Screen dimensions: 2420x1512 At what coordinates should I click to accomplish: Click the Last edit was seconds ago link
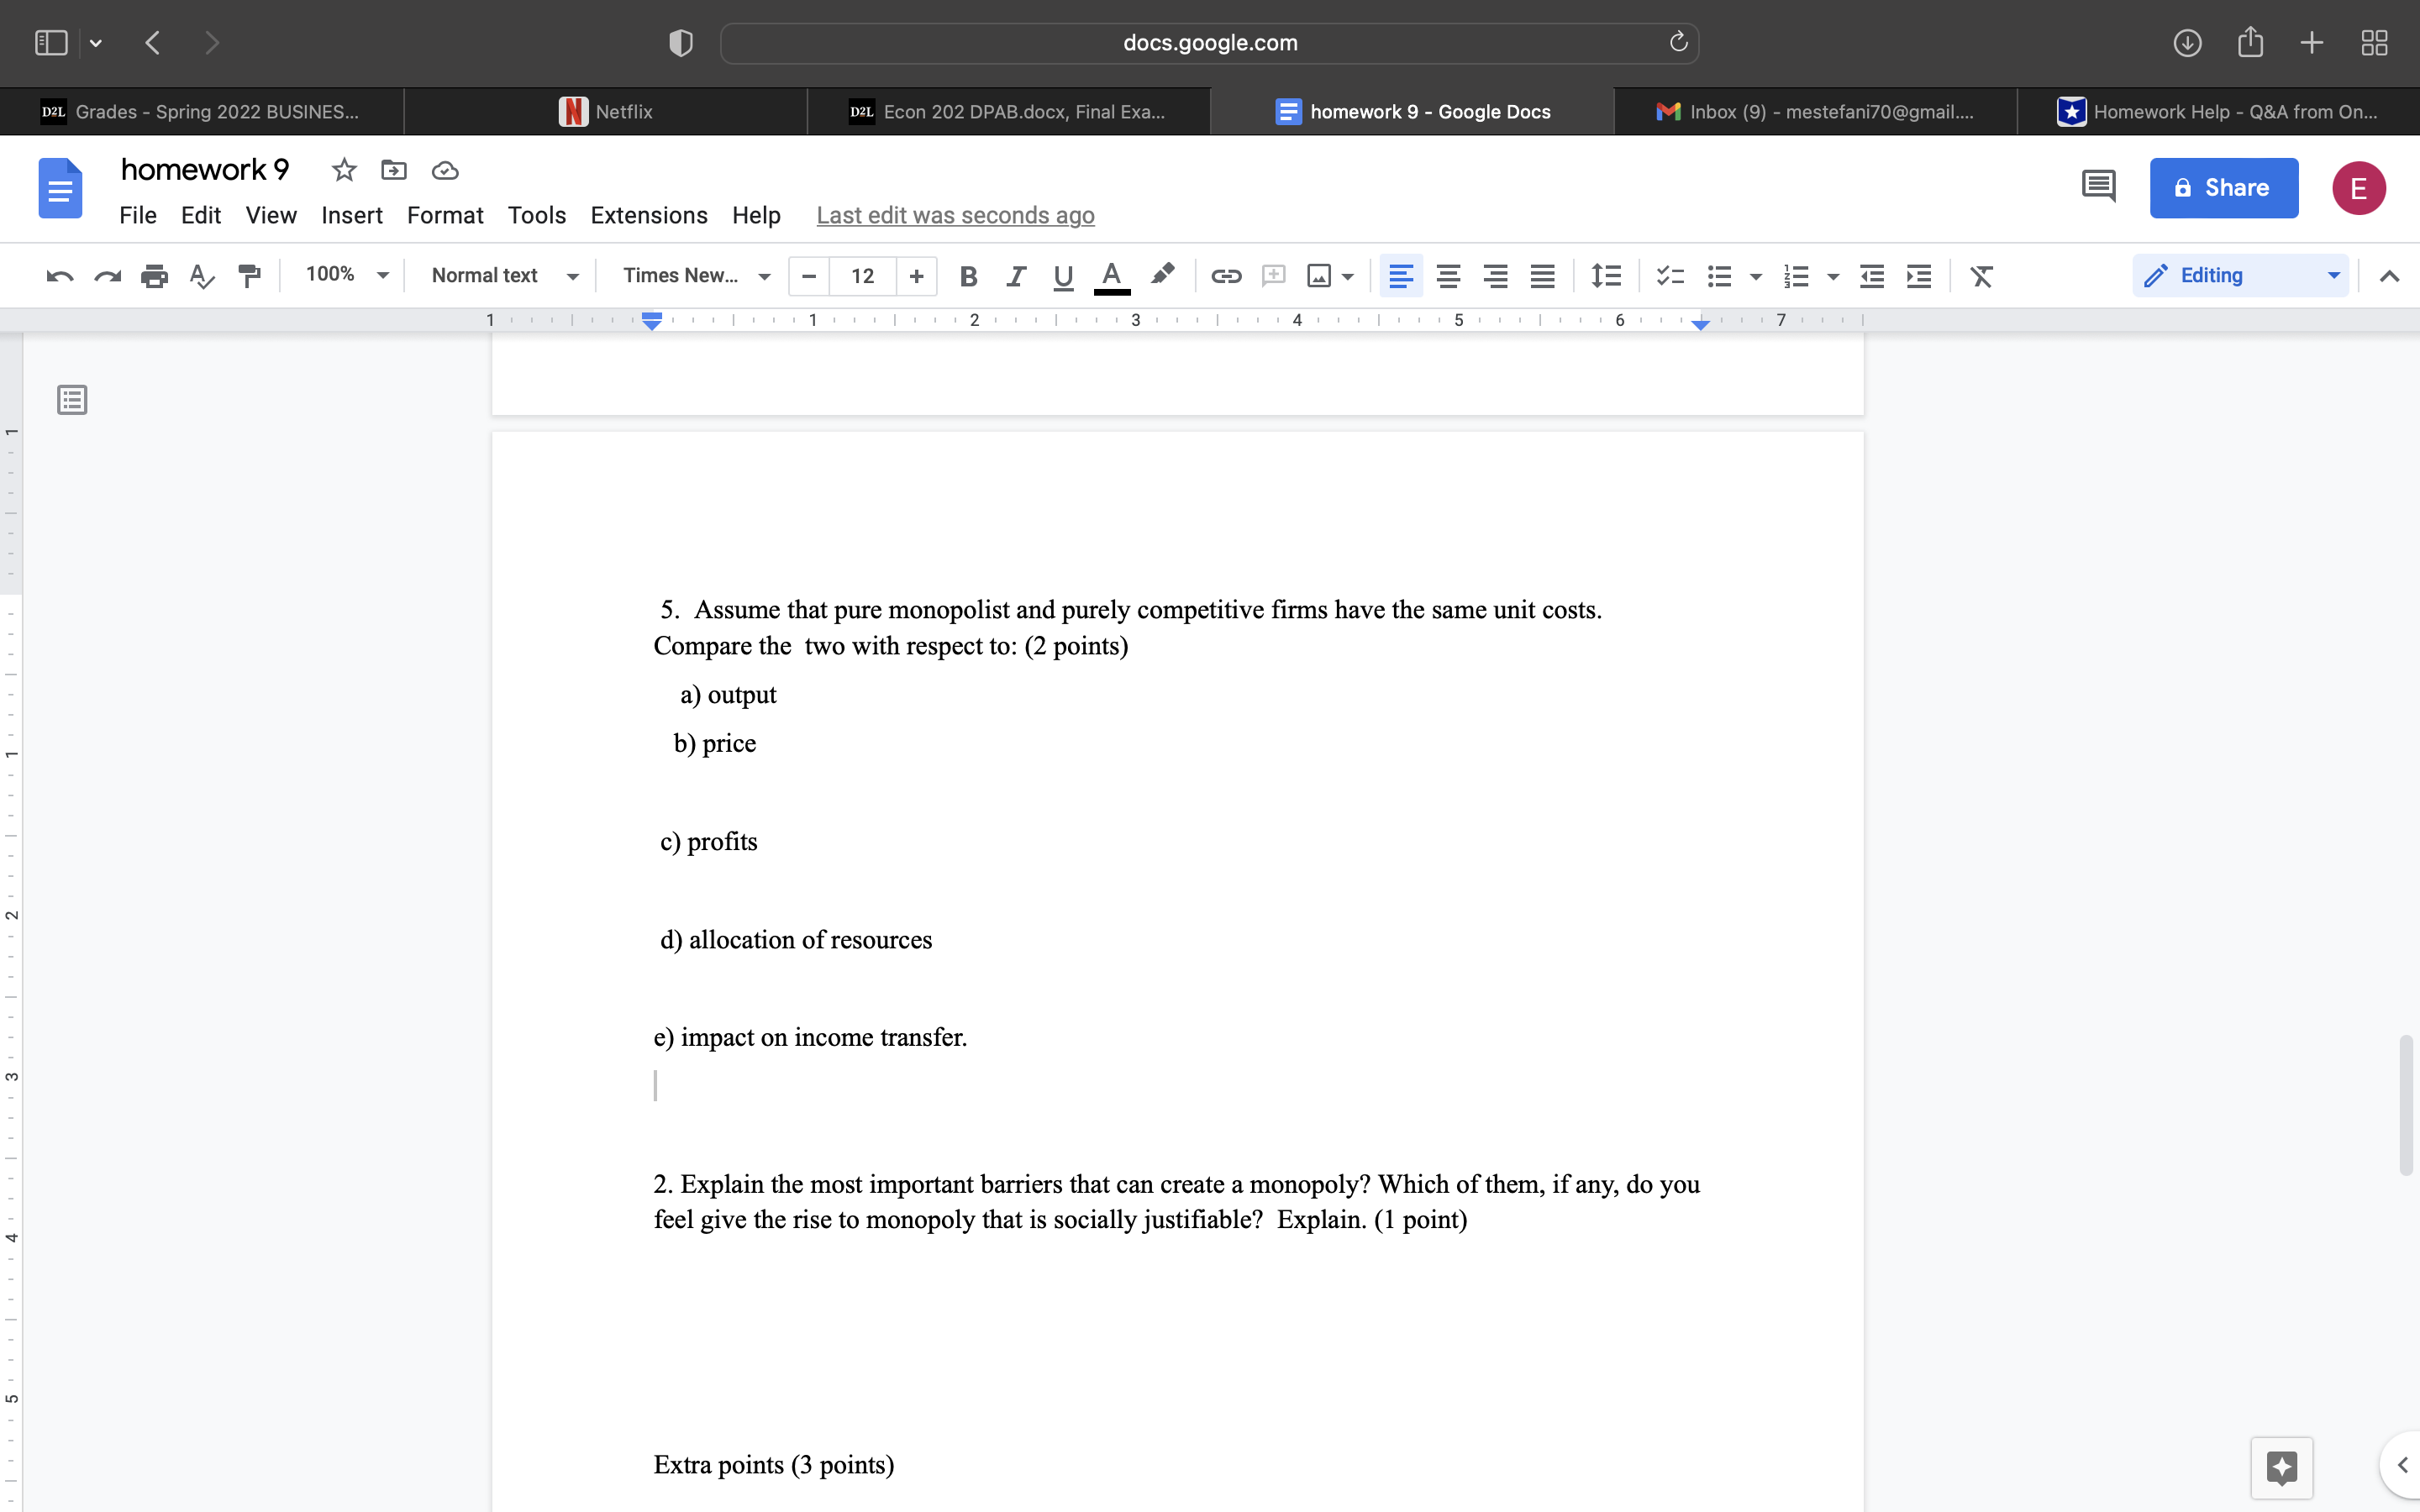(x=955, y=215)
